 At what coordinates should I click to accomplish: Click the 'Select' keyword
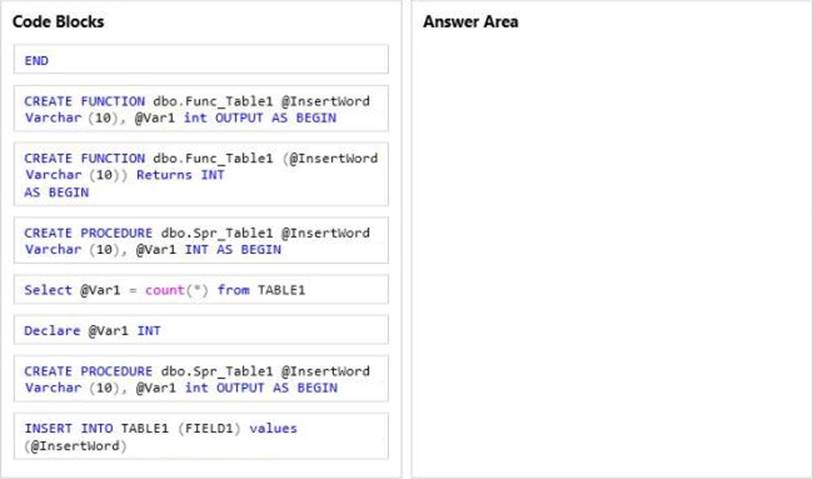(x=43, y=290)
